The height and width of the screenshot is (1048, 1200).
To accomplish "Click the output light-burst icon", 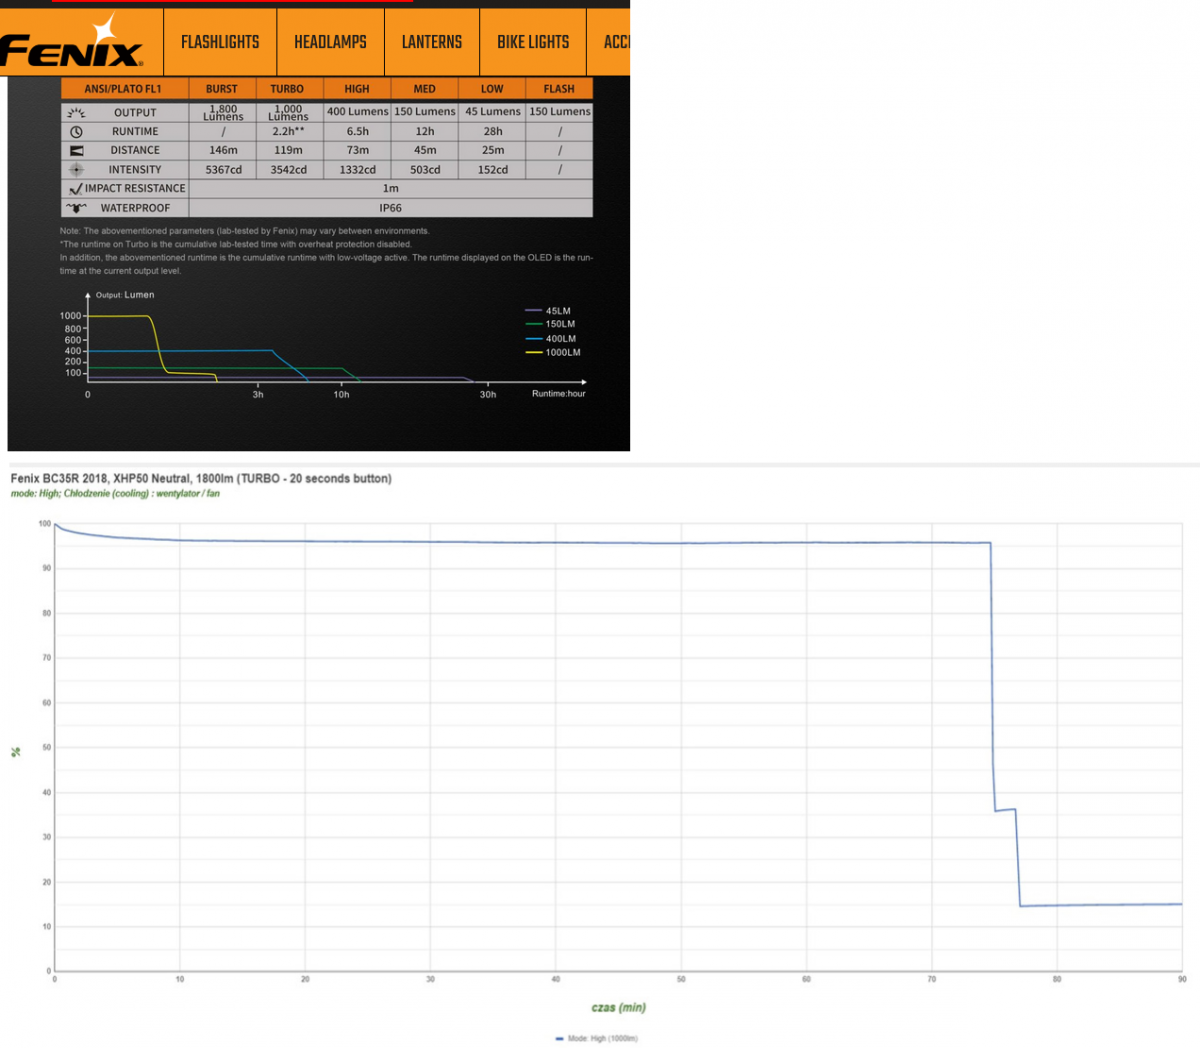I will pos(76,113).
